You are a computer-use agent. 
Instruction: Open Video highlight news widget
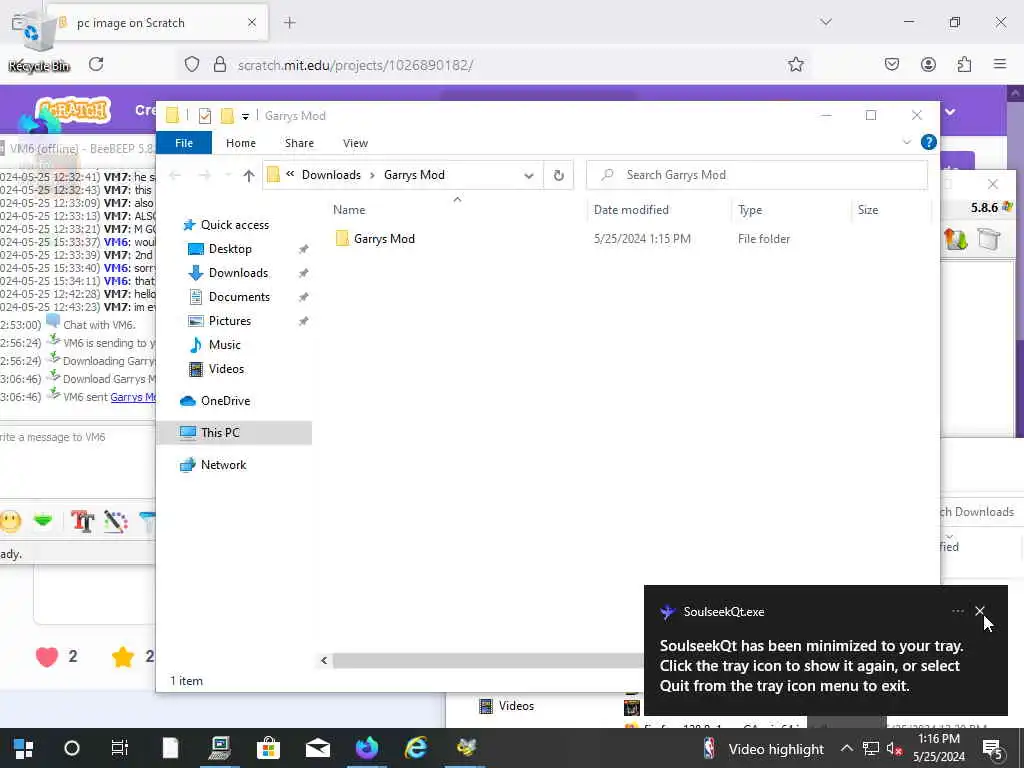coord(763,749)
